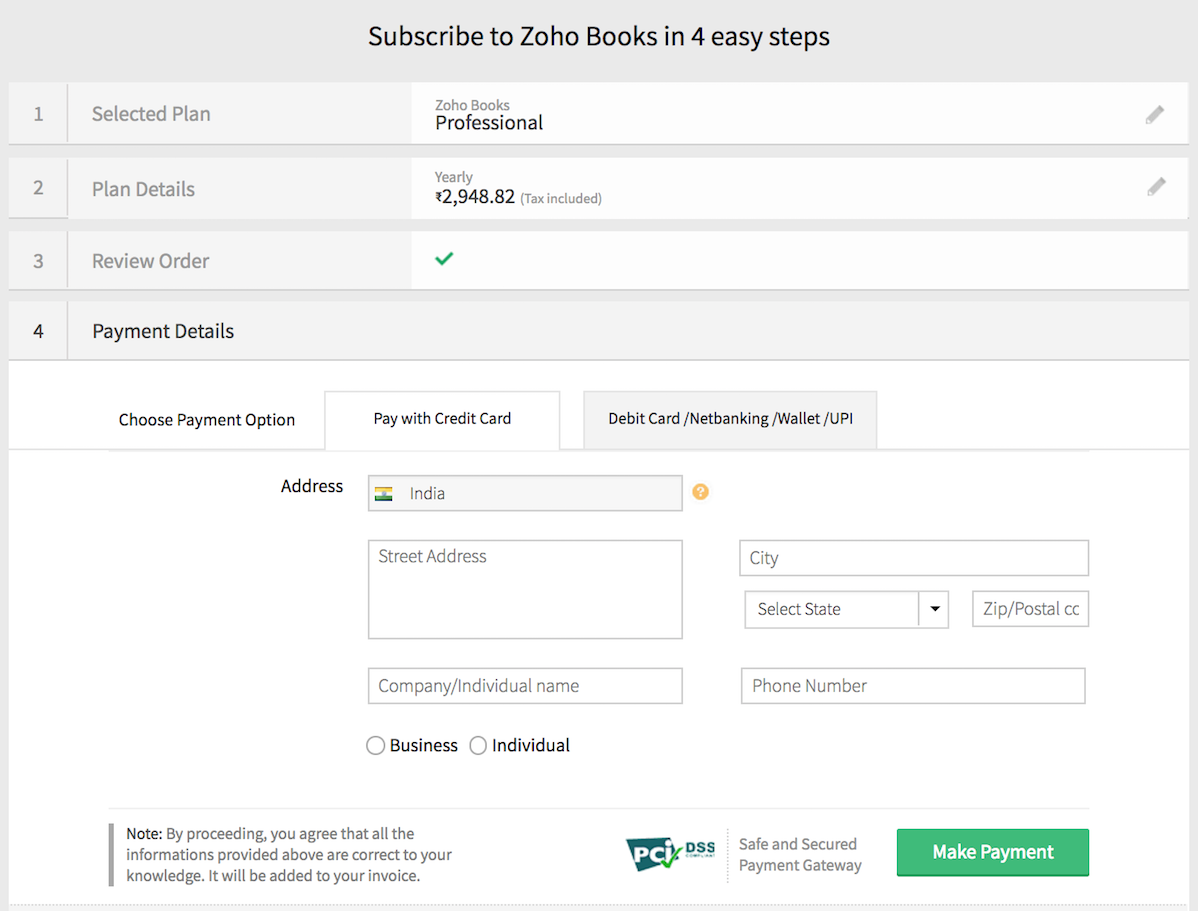
Task: Click the Make Payment button
Action: tap(992, 852)
